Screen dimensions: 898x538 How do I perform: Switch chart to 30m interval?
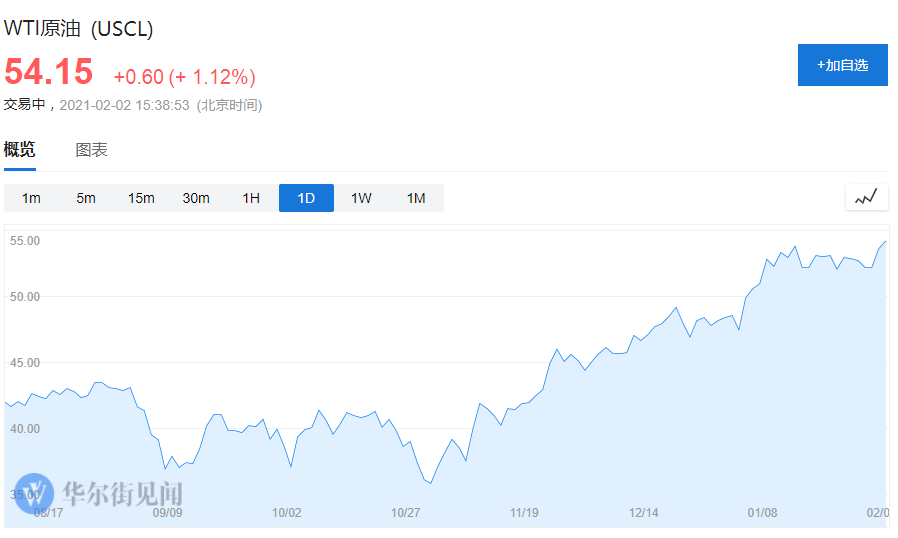[x=196, y=198]
